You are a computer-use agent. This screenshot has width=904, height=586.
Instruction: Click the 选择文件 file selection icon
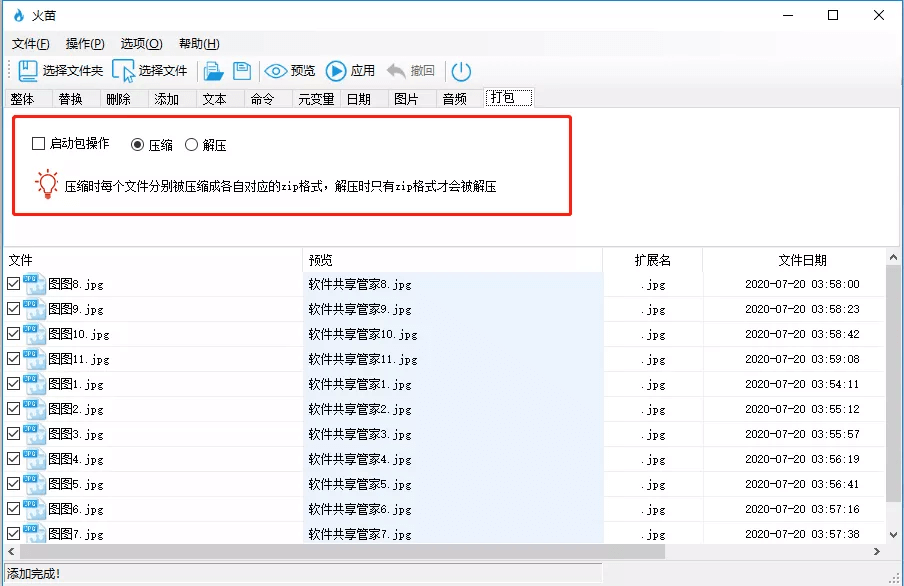click(x=123, y=71)
